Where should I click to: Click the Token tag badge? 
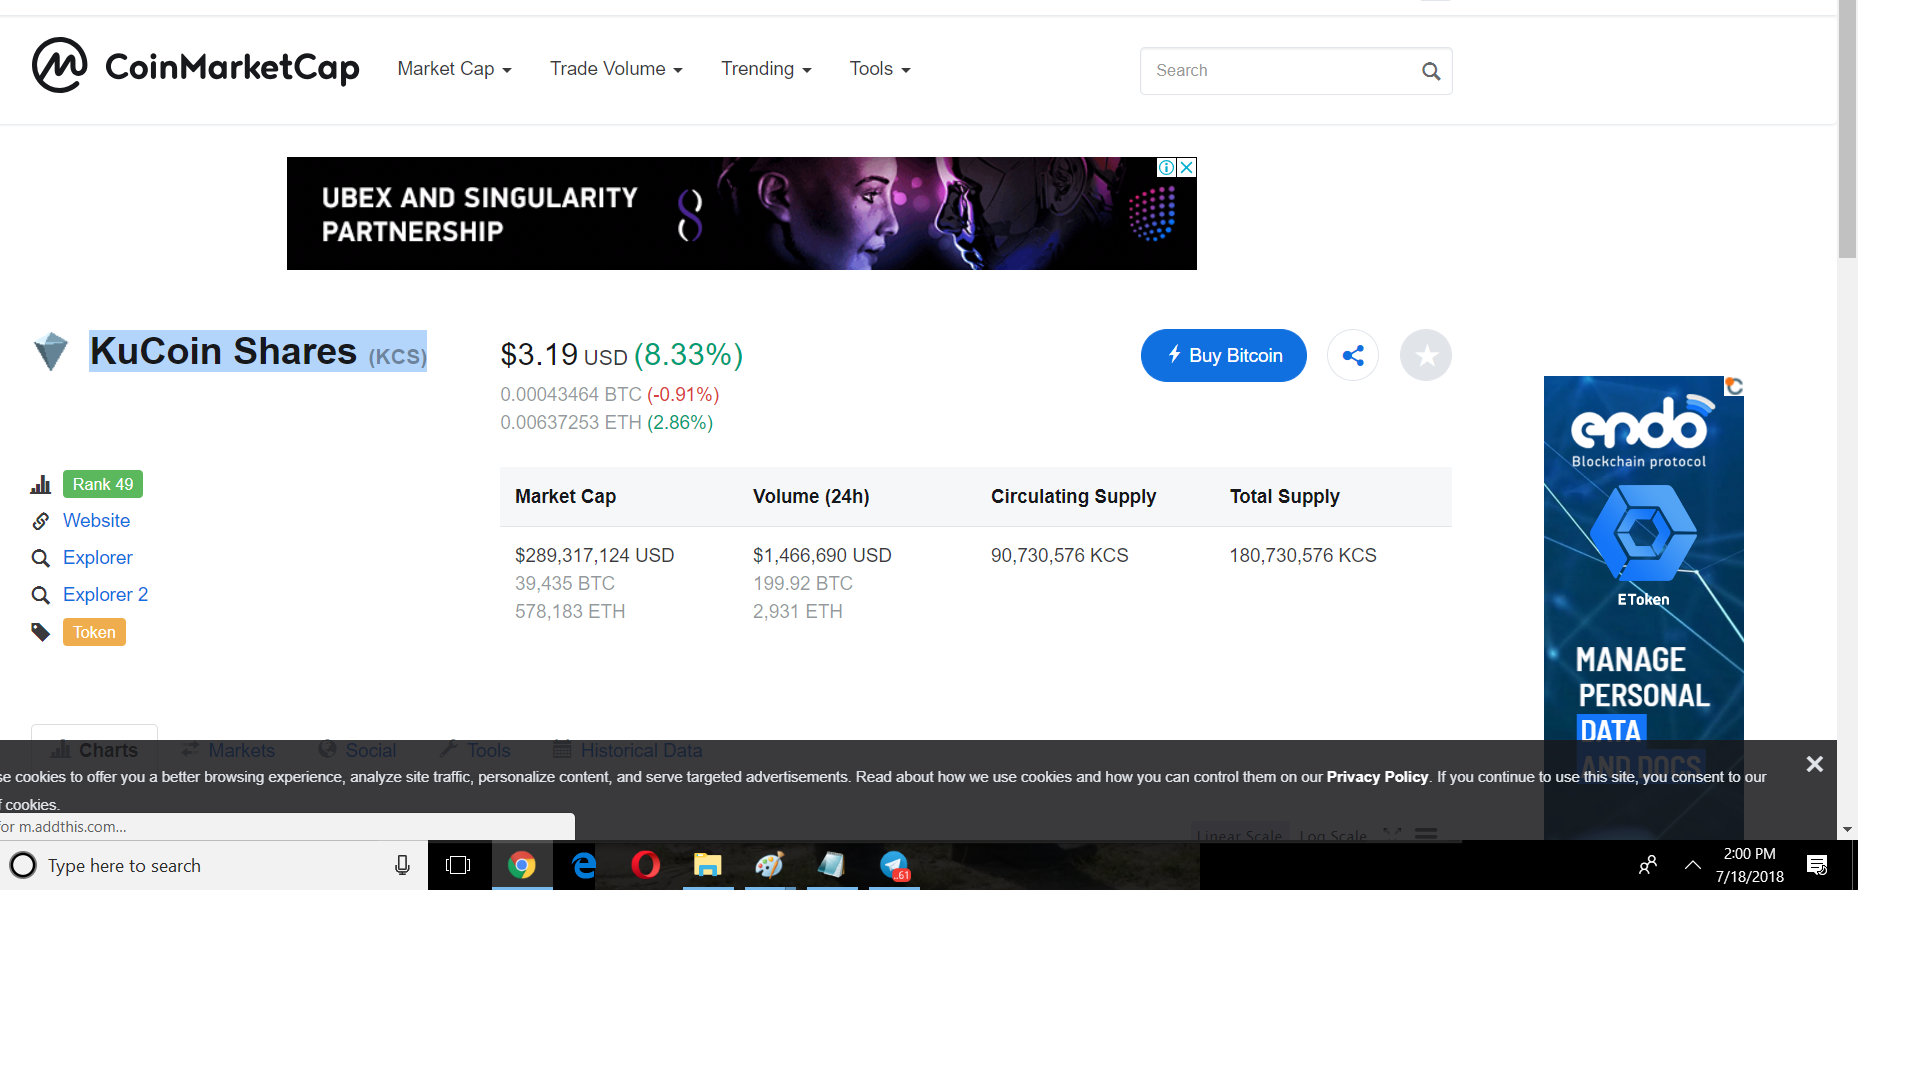[x=94, y=632]
